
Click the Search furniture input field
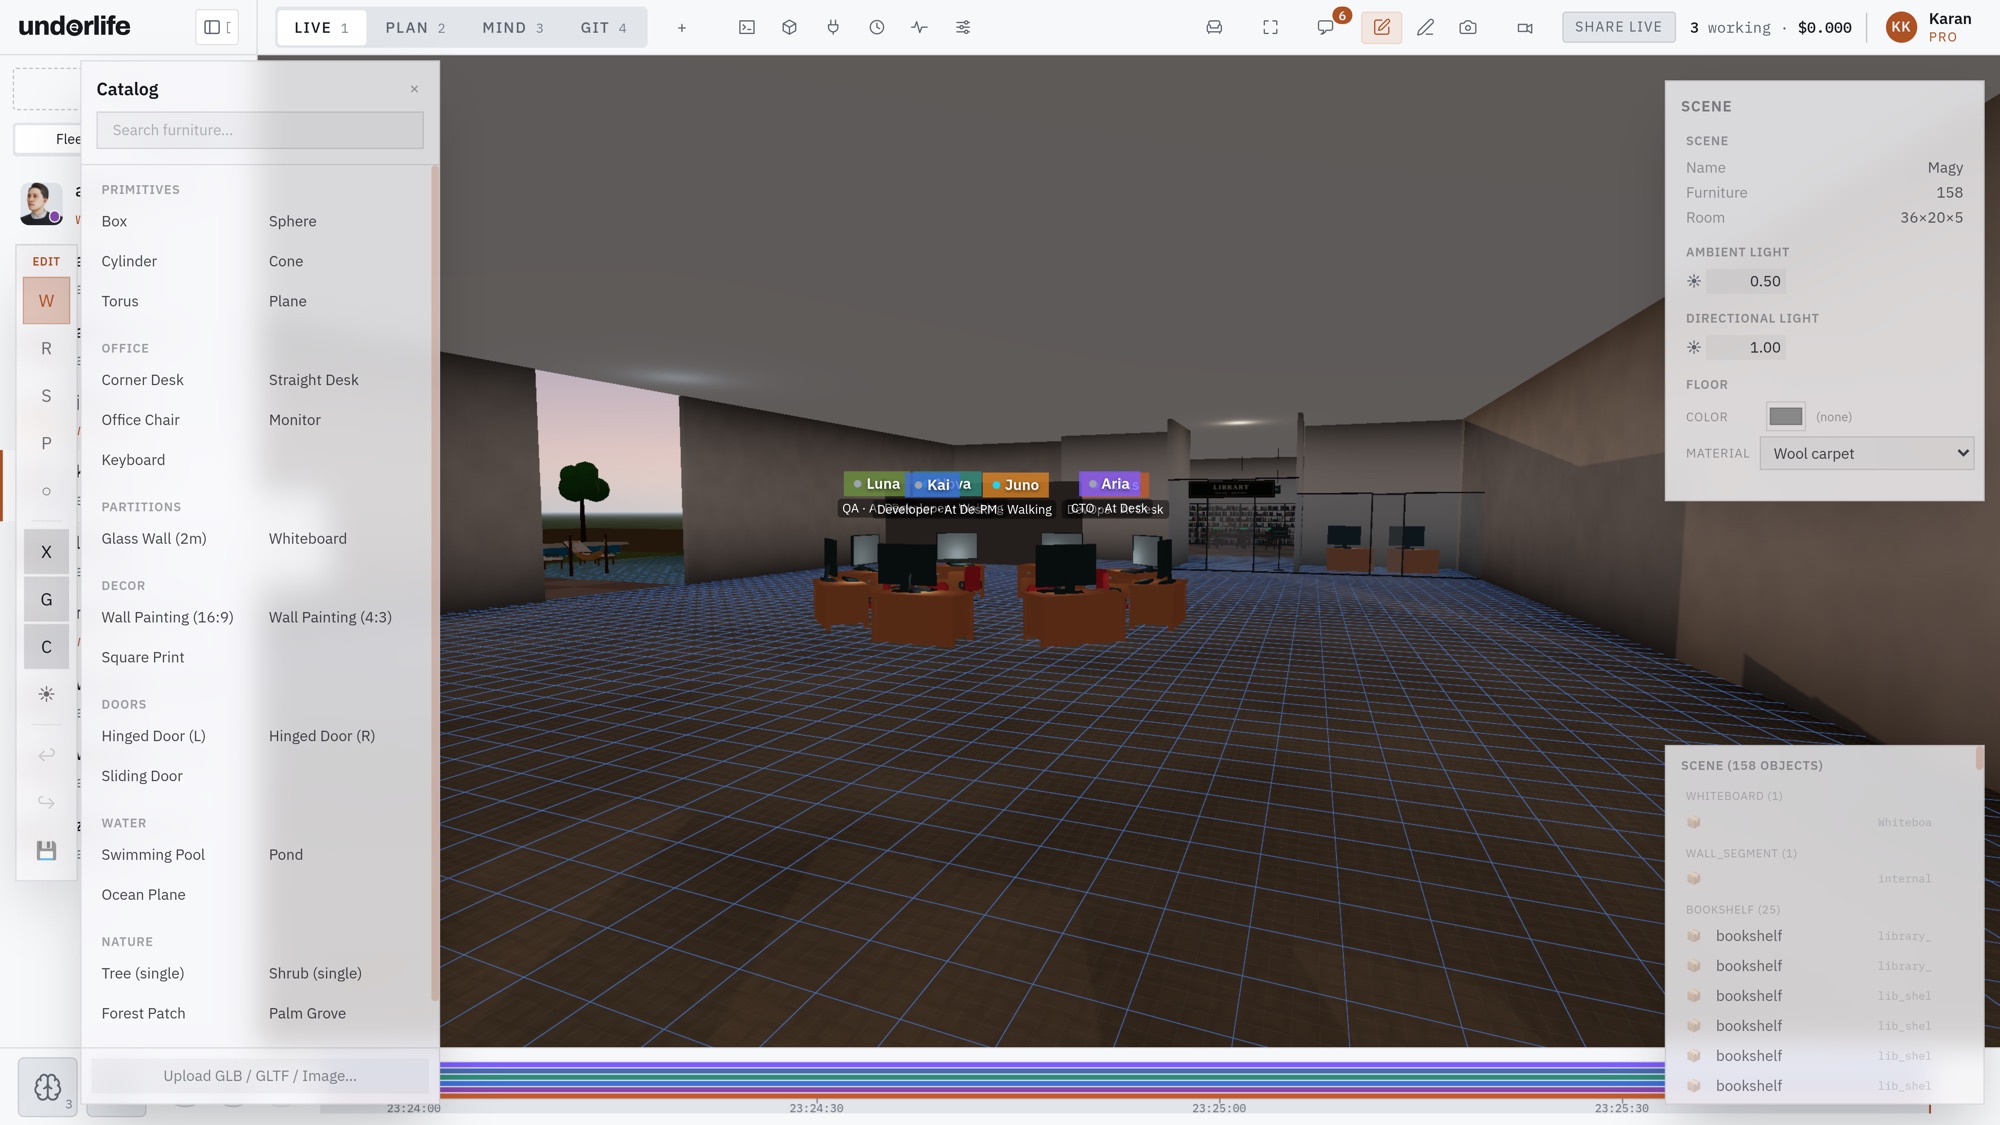(x=260, y=130)
